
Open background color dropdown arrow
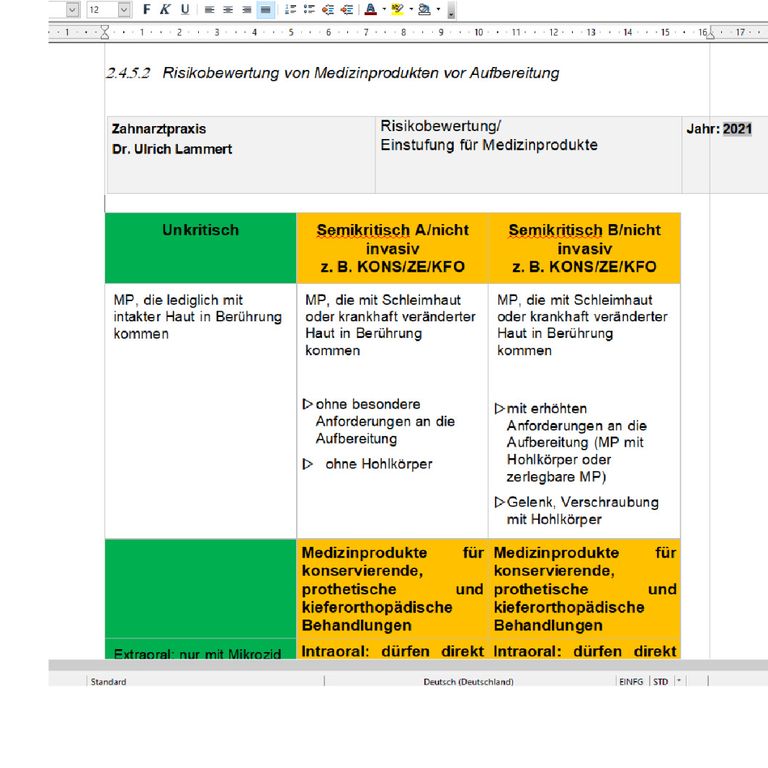(x=438, y=9)
